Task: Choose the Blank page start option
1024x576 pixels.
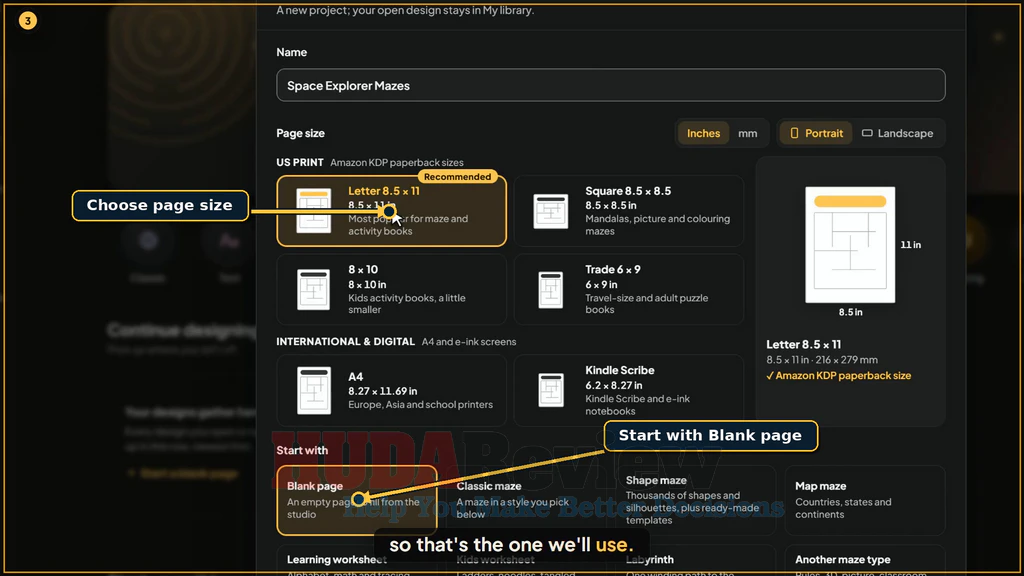Action: click(x=357, y=500)
